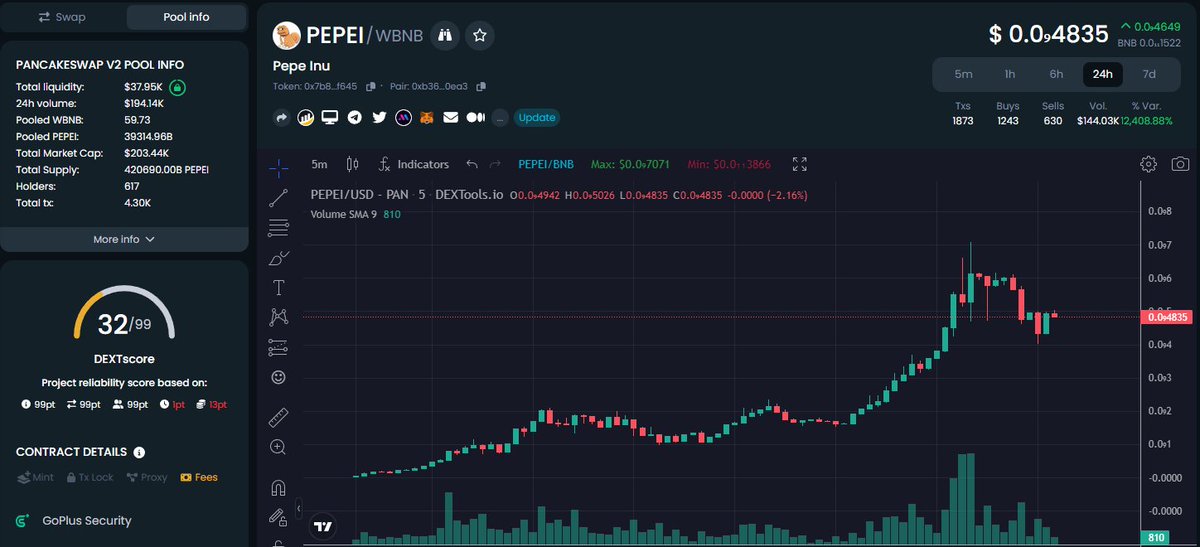This screenshot has width=1200, height=547.
Task: Open the Telegram link icon
Action: click(354, 117)
